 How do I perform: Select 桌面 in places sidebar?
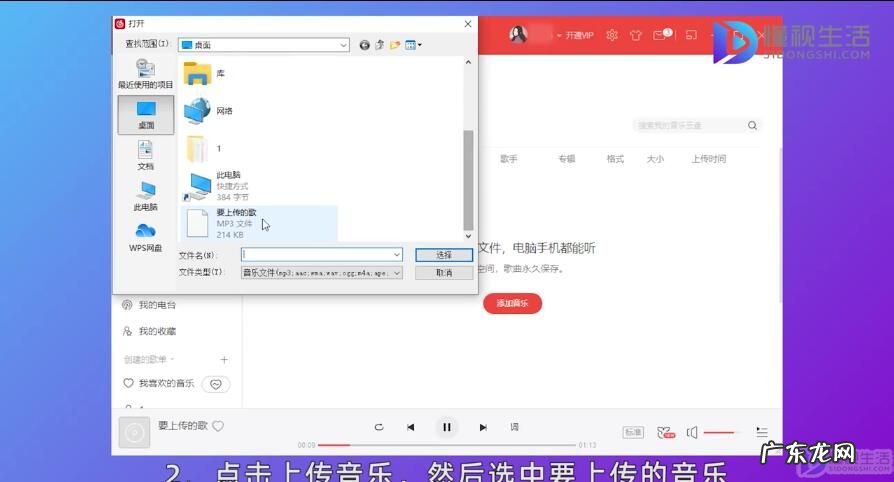click(x=145, y=115)
